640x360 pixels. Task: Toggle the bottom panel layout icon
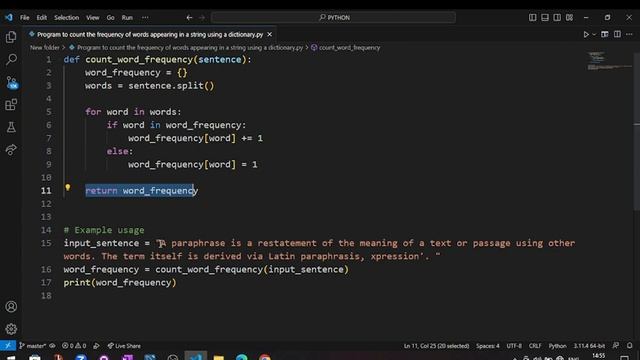pyautogui.click(x=545, y=18)
